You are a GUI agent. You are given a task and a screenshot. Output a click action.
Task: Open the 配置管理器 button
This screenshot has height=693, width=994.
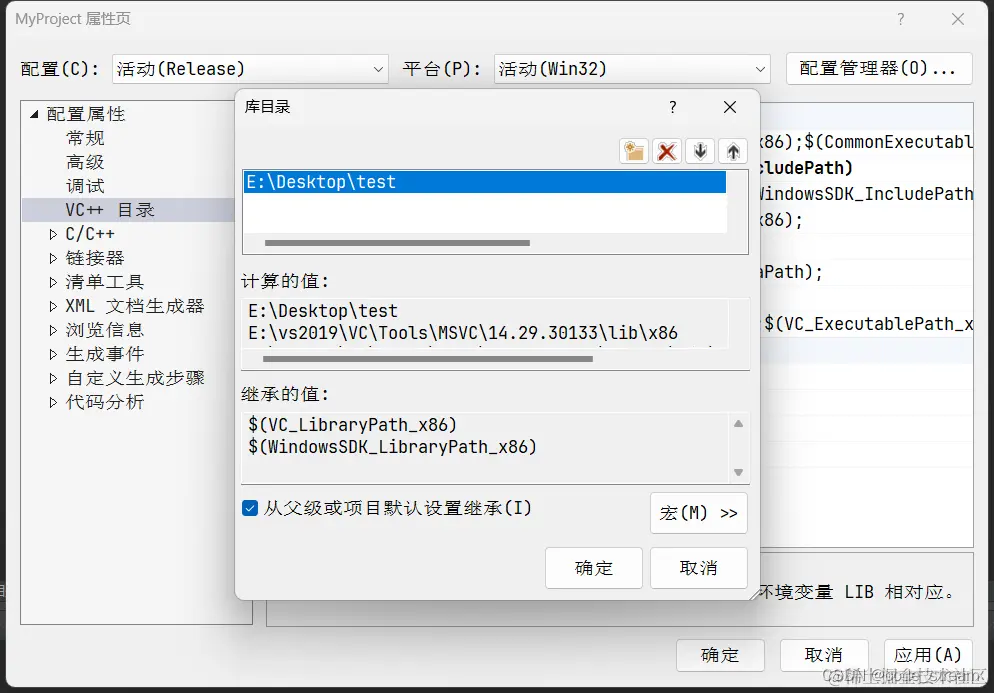click(x=878, y=68)
